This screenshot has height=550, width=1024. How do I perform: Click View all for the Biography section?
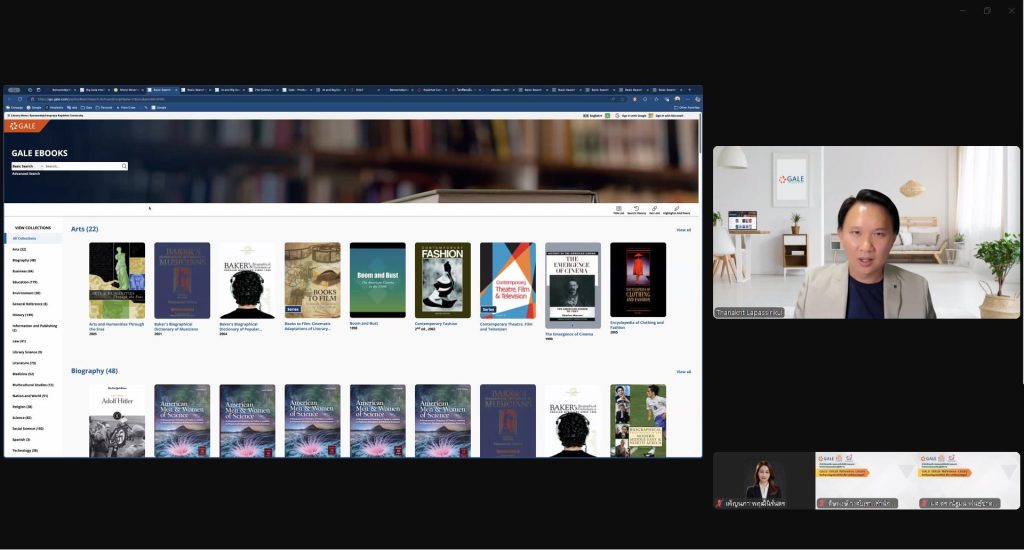(x=683, y=372)
